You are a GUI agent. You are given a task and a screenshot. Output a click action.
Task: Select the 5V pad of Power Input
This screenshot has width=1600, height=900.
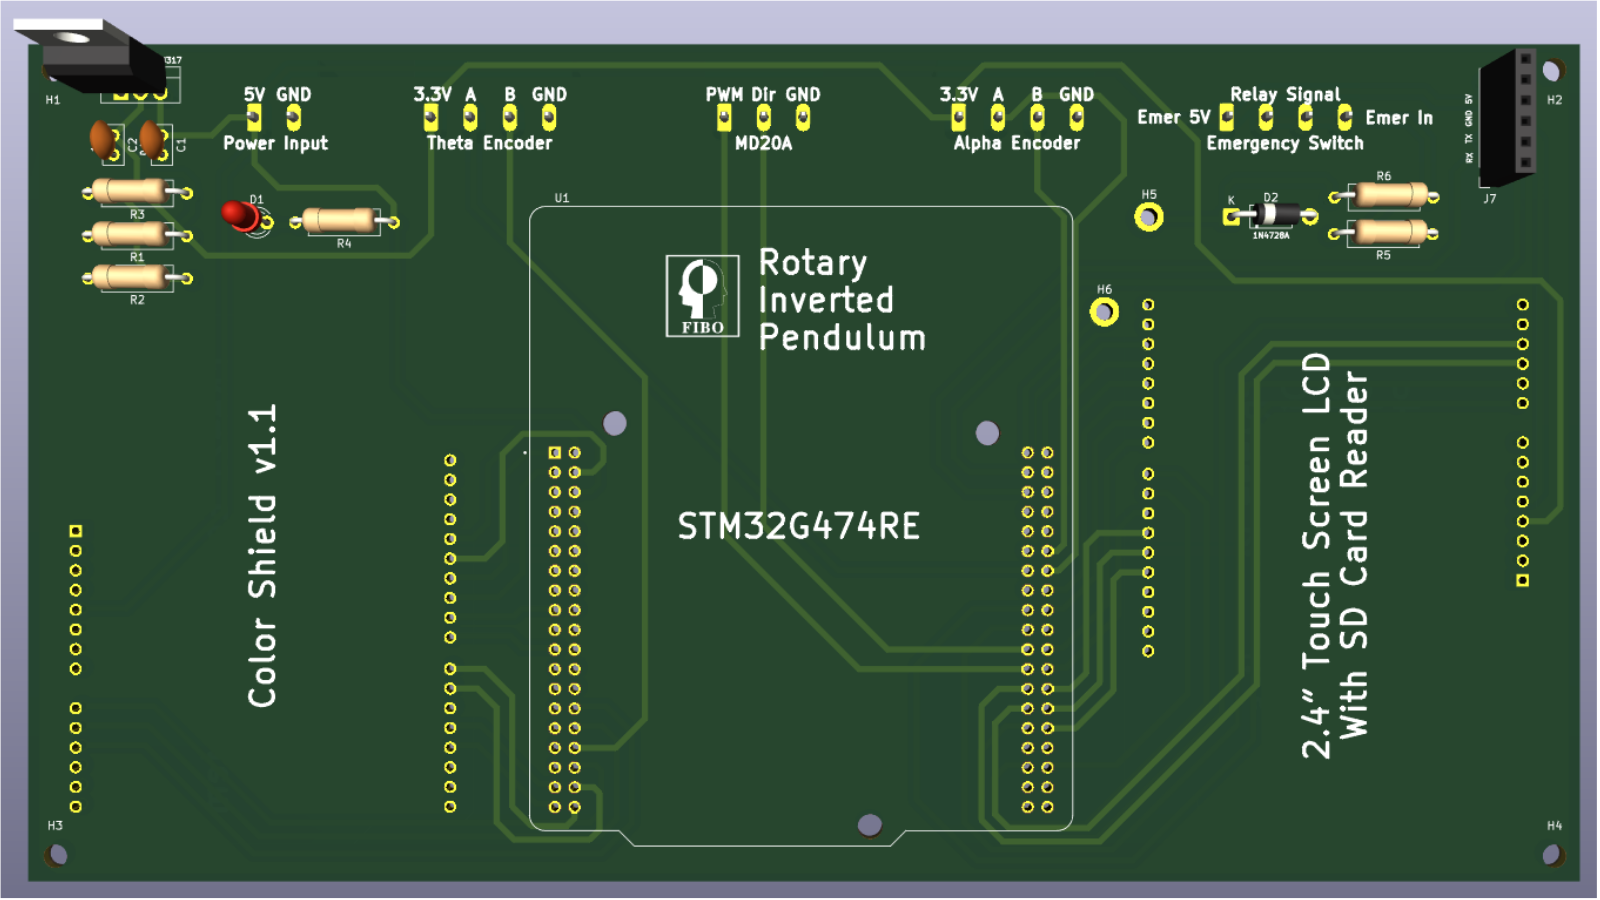click(x=254, y=118)
